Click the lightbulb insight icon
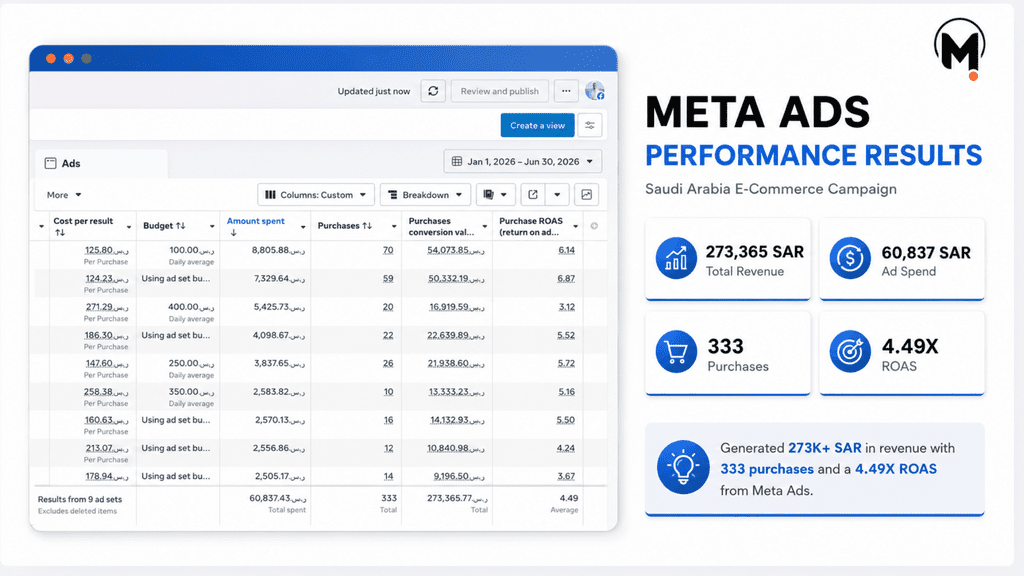The image size is (1024, 576). coord(683,467)
